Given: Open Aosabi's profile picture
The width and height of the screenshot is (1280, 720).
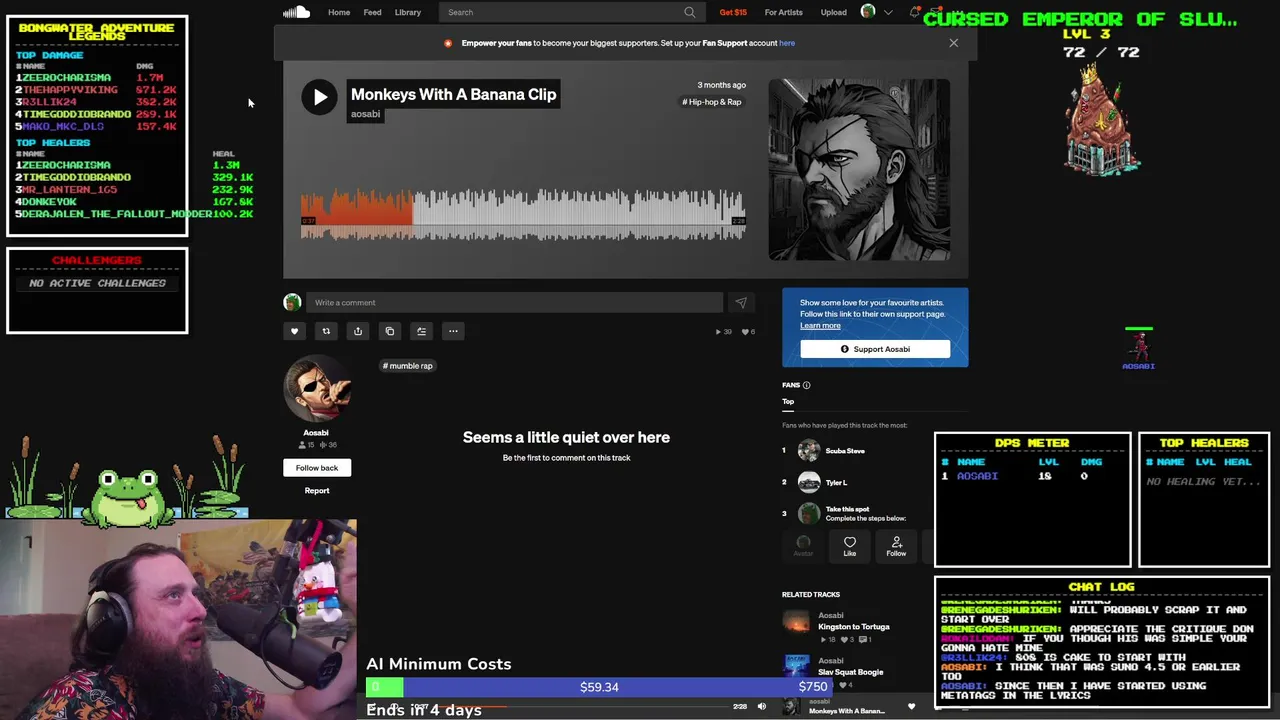Looking at the screenshot, I should 316,389.
